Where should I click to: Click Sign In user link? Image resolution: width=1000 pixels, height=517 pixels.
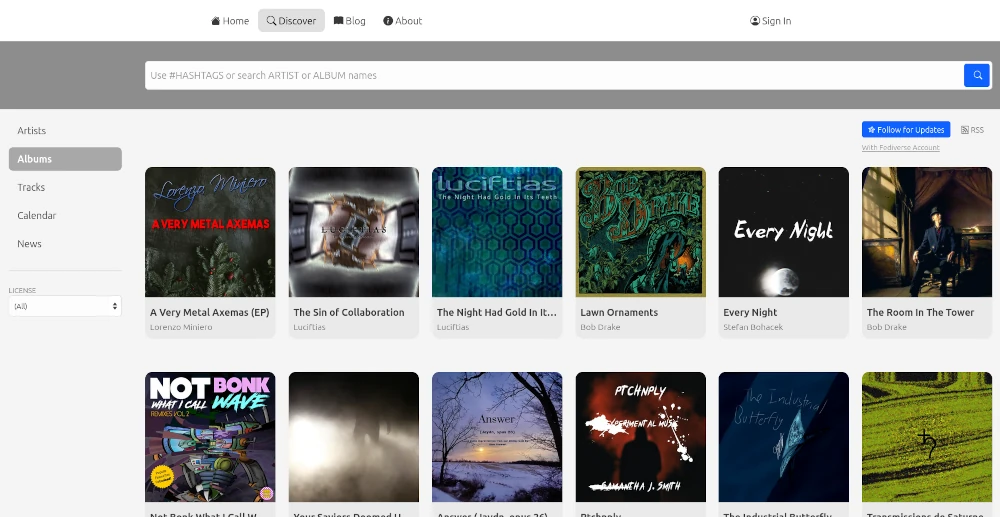tap(770, 21)
